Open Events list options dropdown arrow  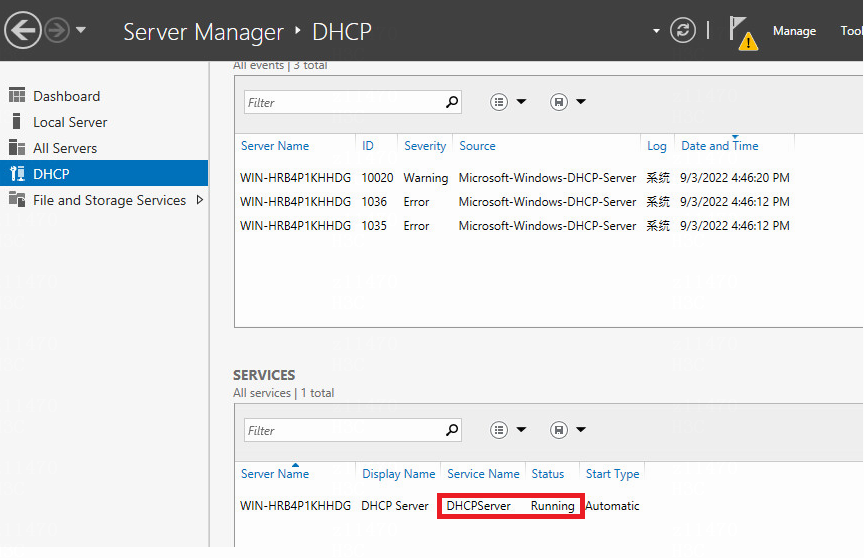[x=521, y=101]
